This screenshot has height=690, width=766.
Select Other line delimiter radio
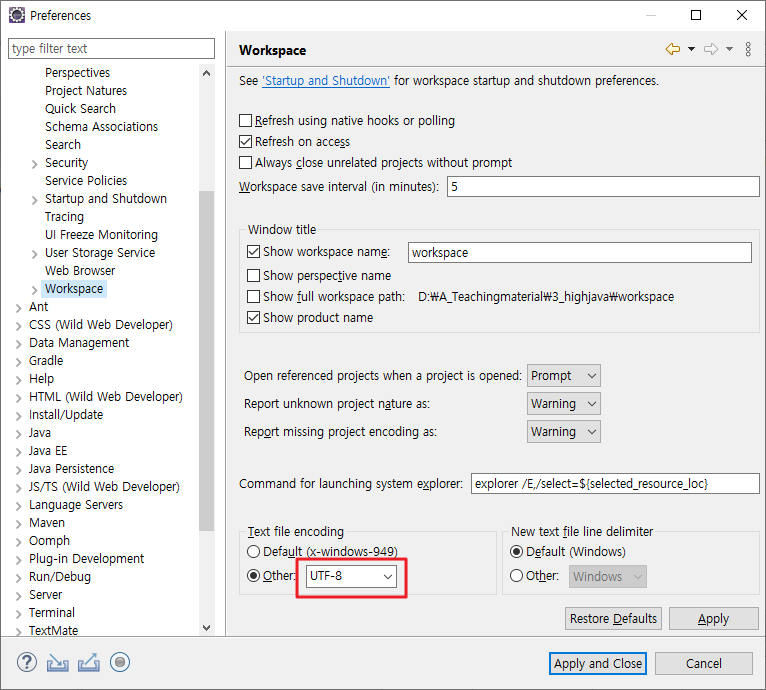click(x=516, y=576)
